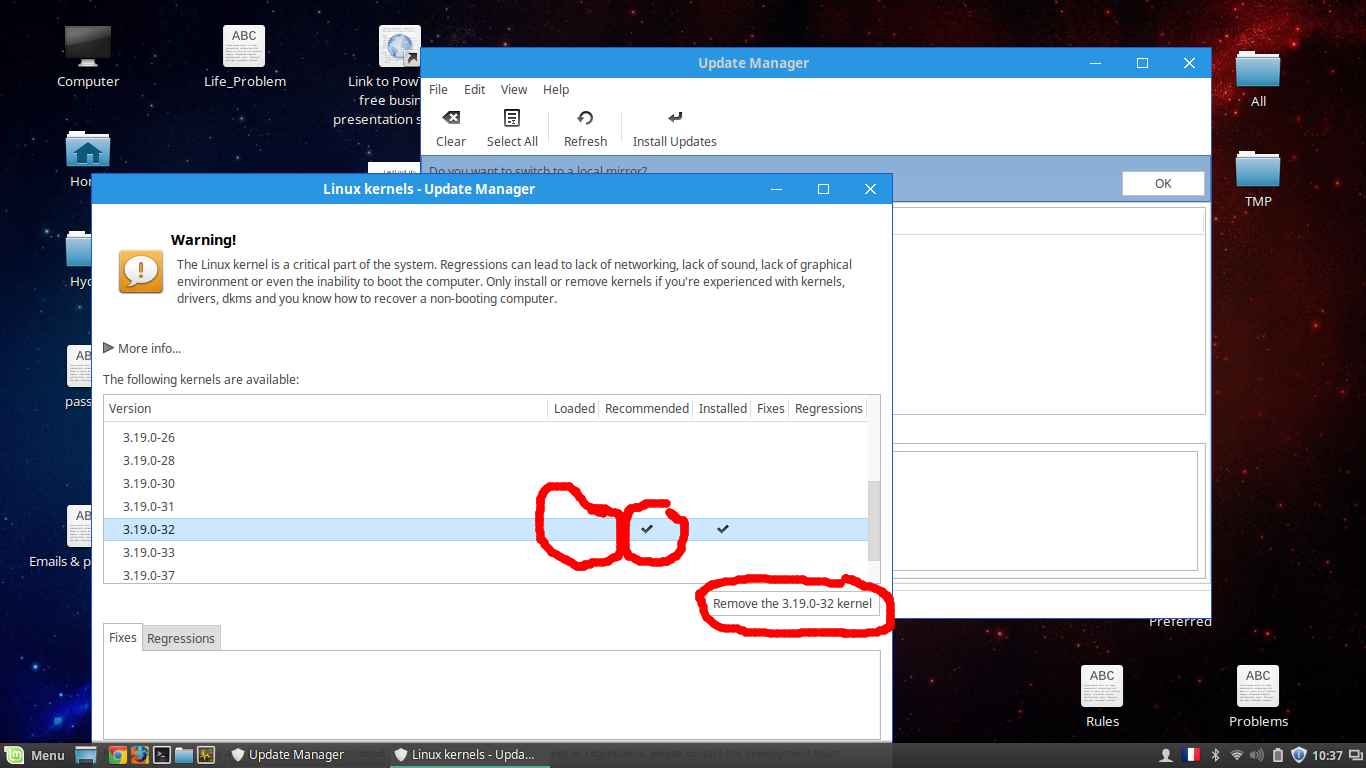Select kernel version 3.19.0-26
This screenshot has width=1366, height=768.
point(486,437)
